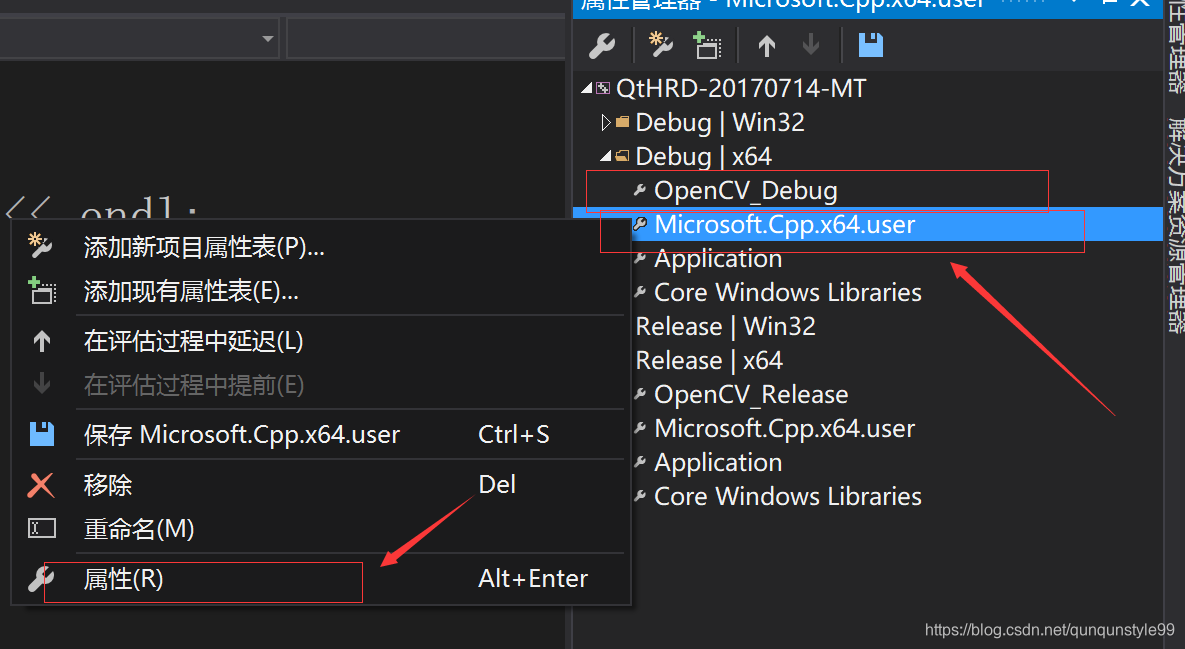Collapse the Debug | x64 configuration

pyautogui.click(x=605, y=156)
